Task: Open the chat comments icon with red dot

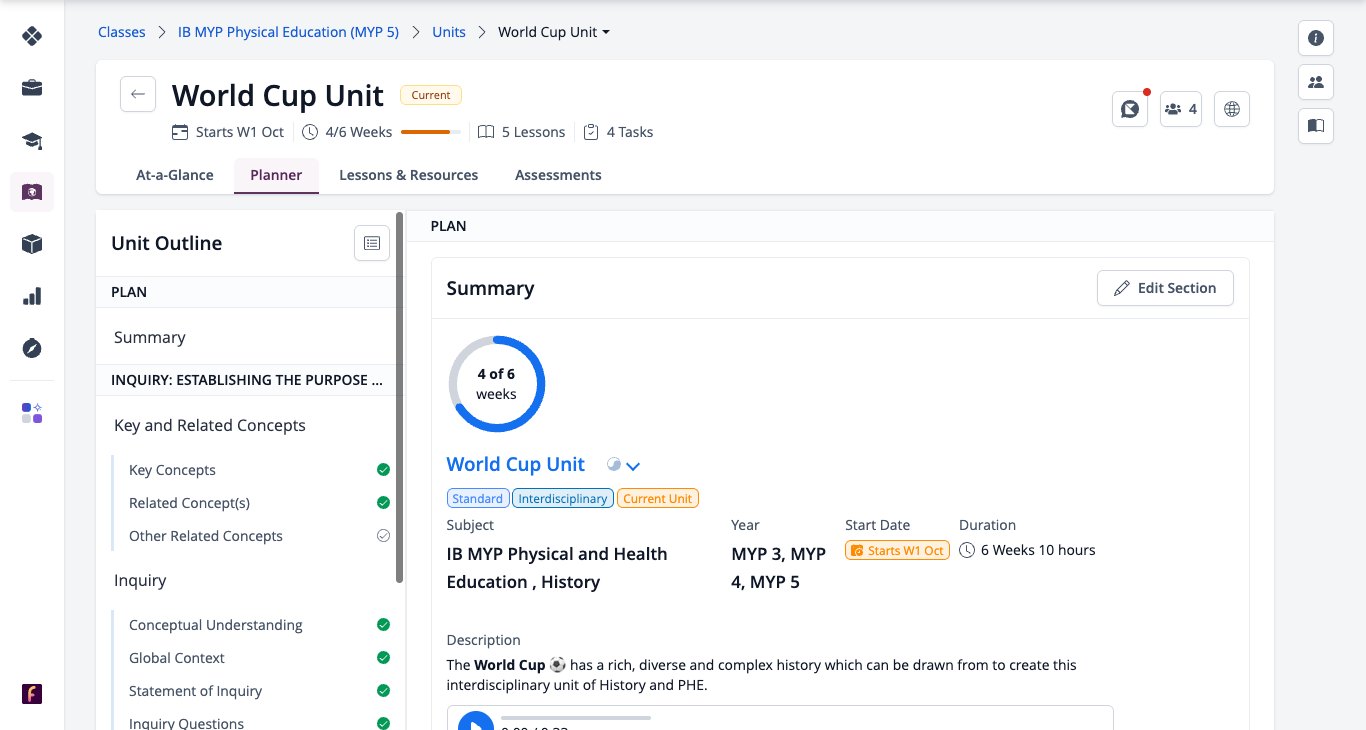Action: point(1130,109)
